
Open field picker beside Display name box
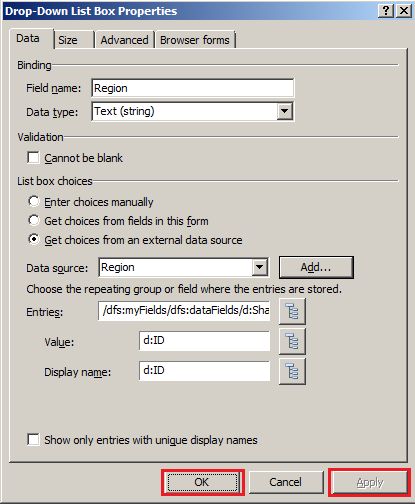[x=292, y=371]
